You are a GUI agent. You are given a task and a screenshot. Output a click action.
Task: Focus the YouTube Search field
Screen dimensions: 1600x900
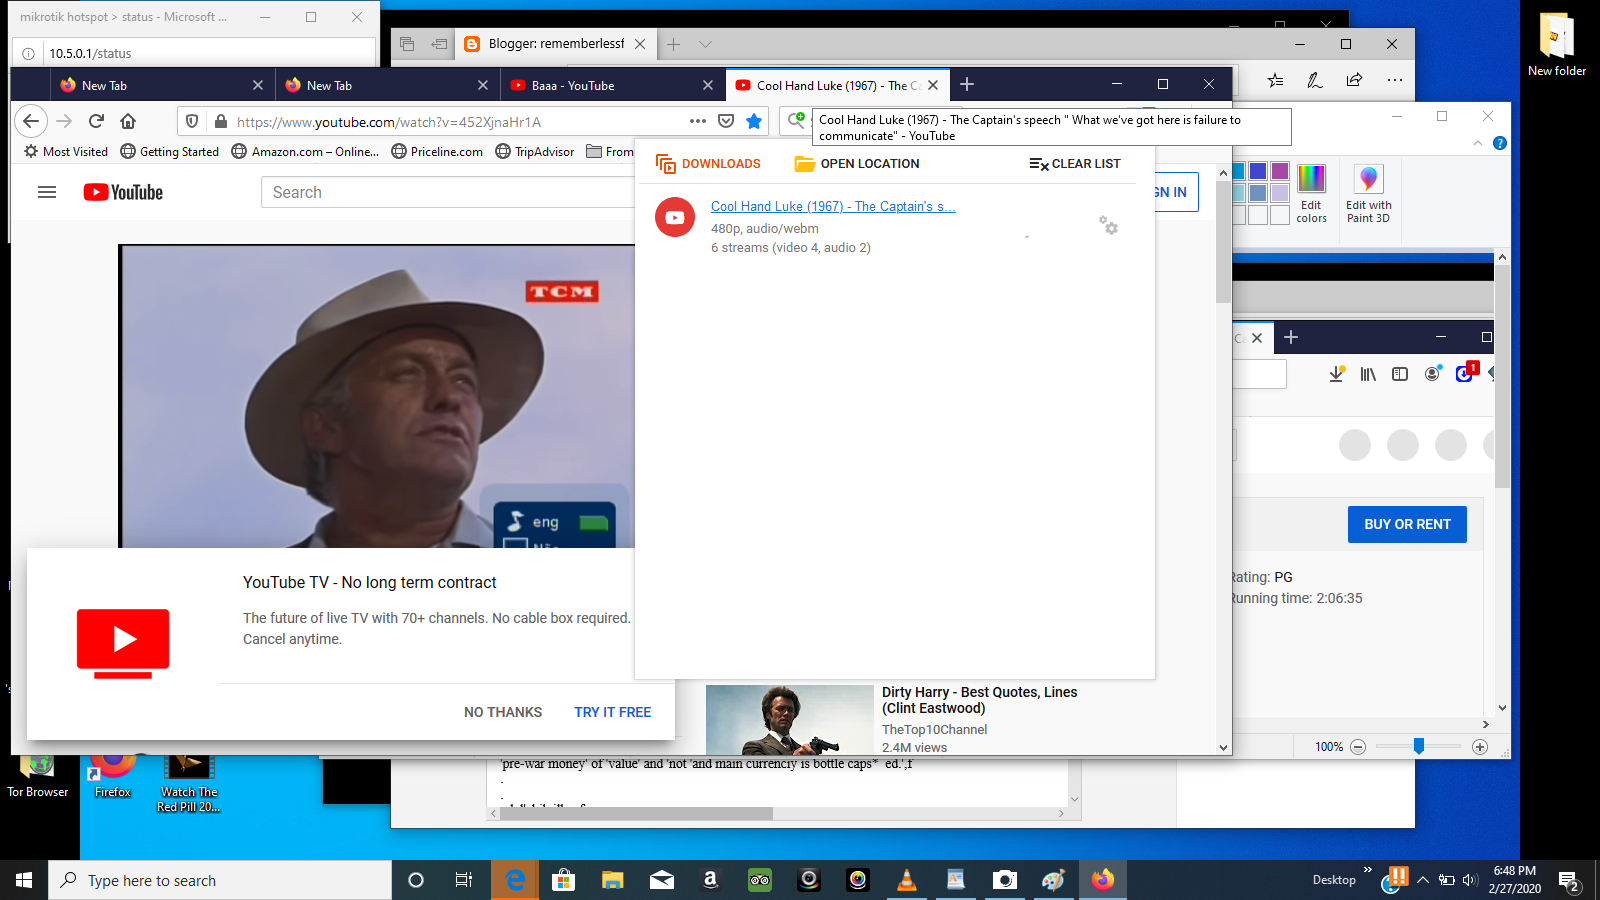pos(448,192)
